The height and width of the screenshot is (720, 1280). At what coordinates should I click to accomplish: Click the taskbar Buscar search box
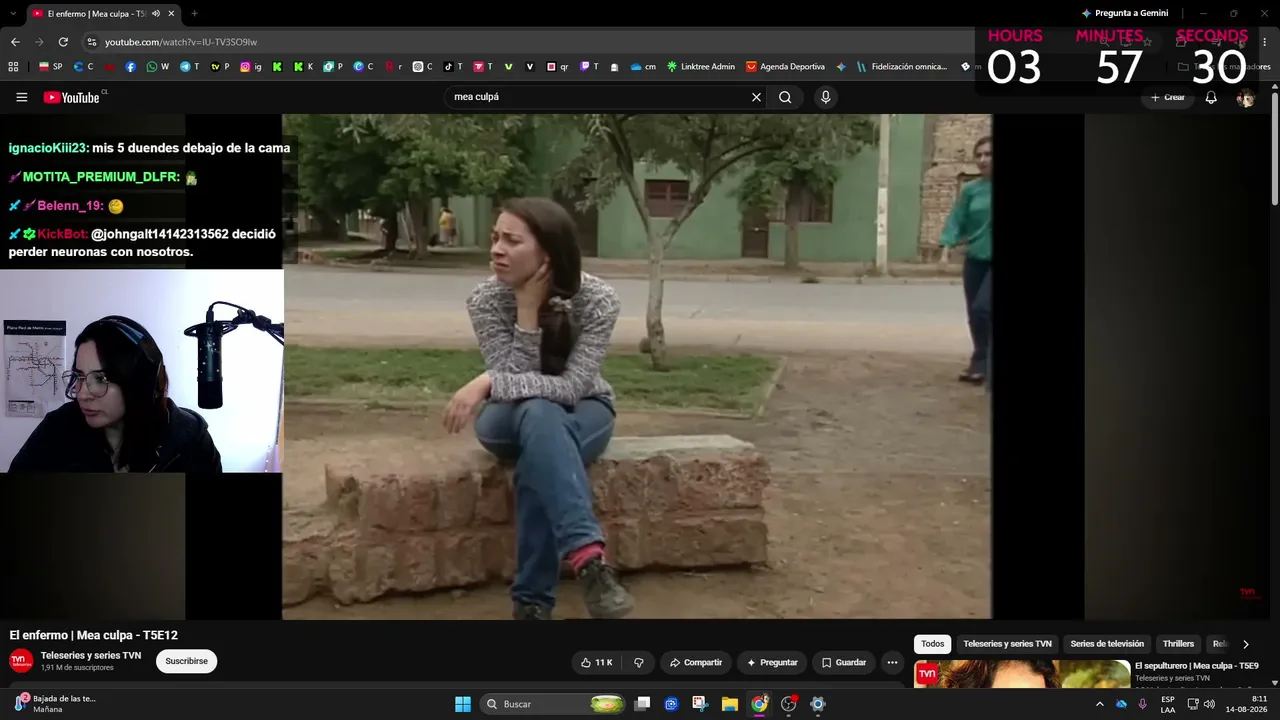tap(554, 704)
